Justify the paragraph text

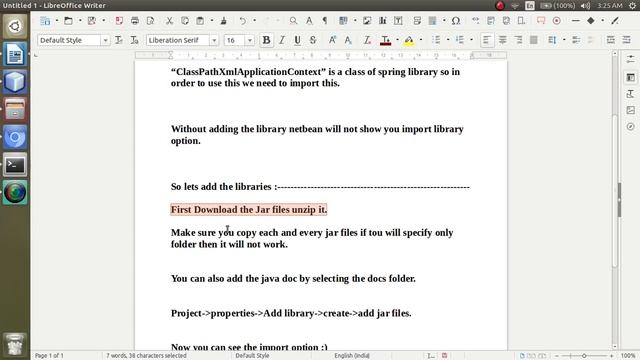(x=533, y=40)
